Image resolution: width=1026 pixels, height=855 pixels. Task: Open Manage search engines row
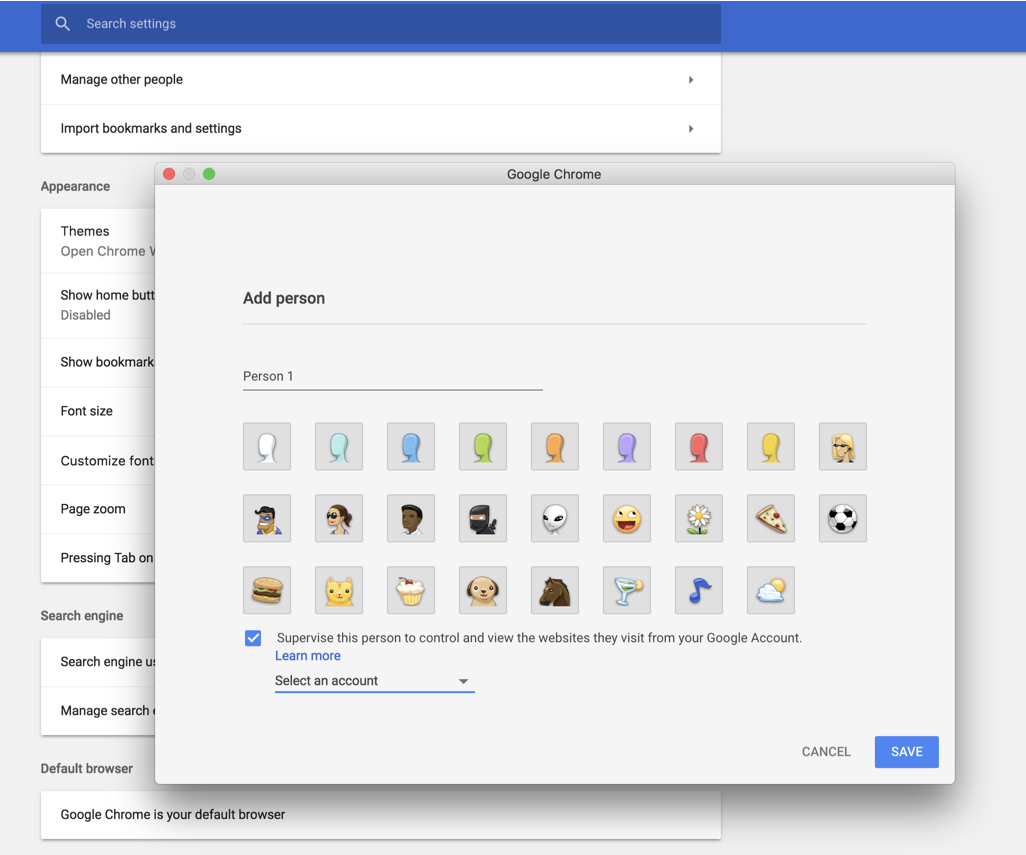98,710
